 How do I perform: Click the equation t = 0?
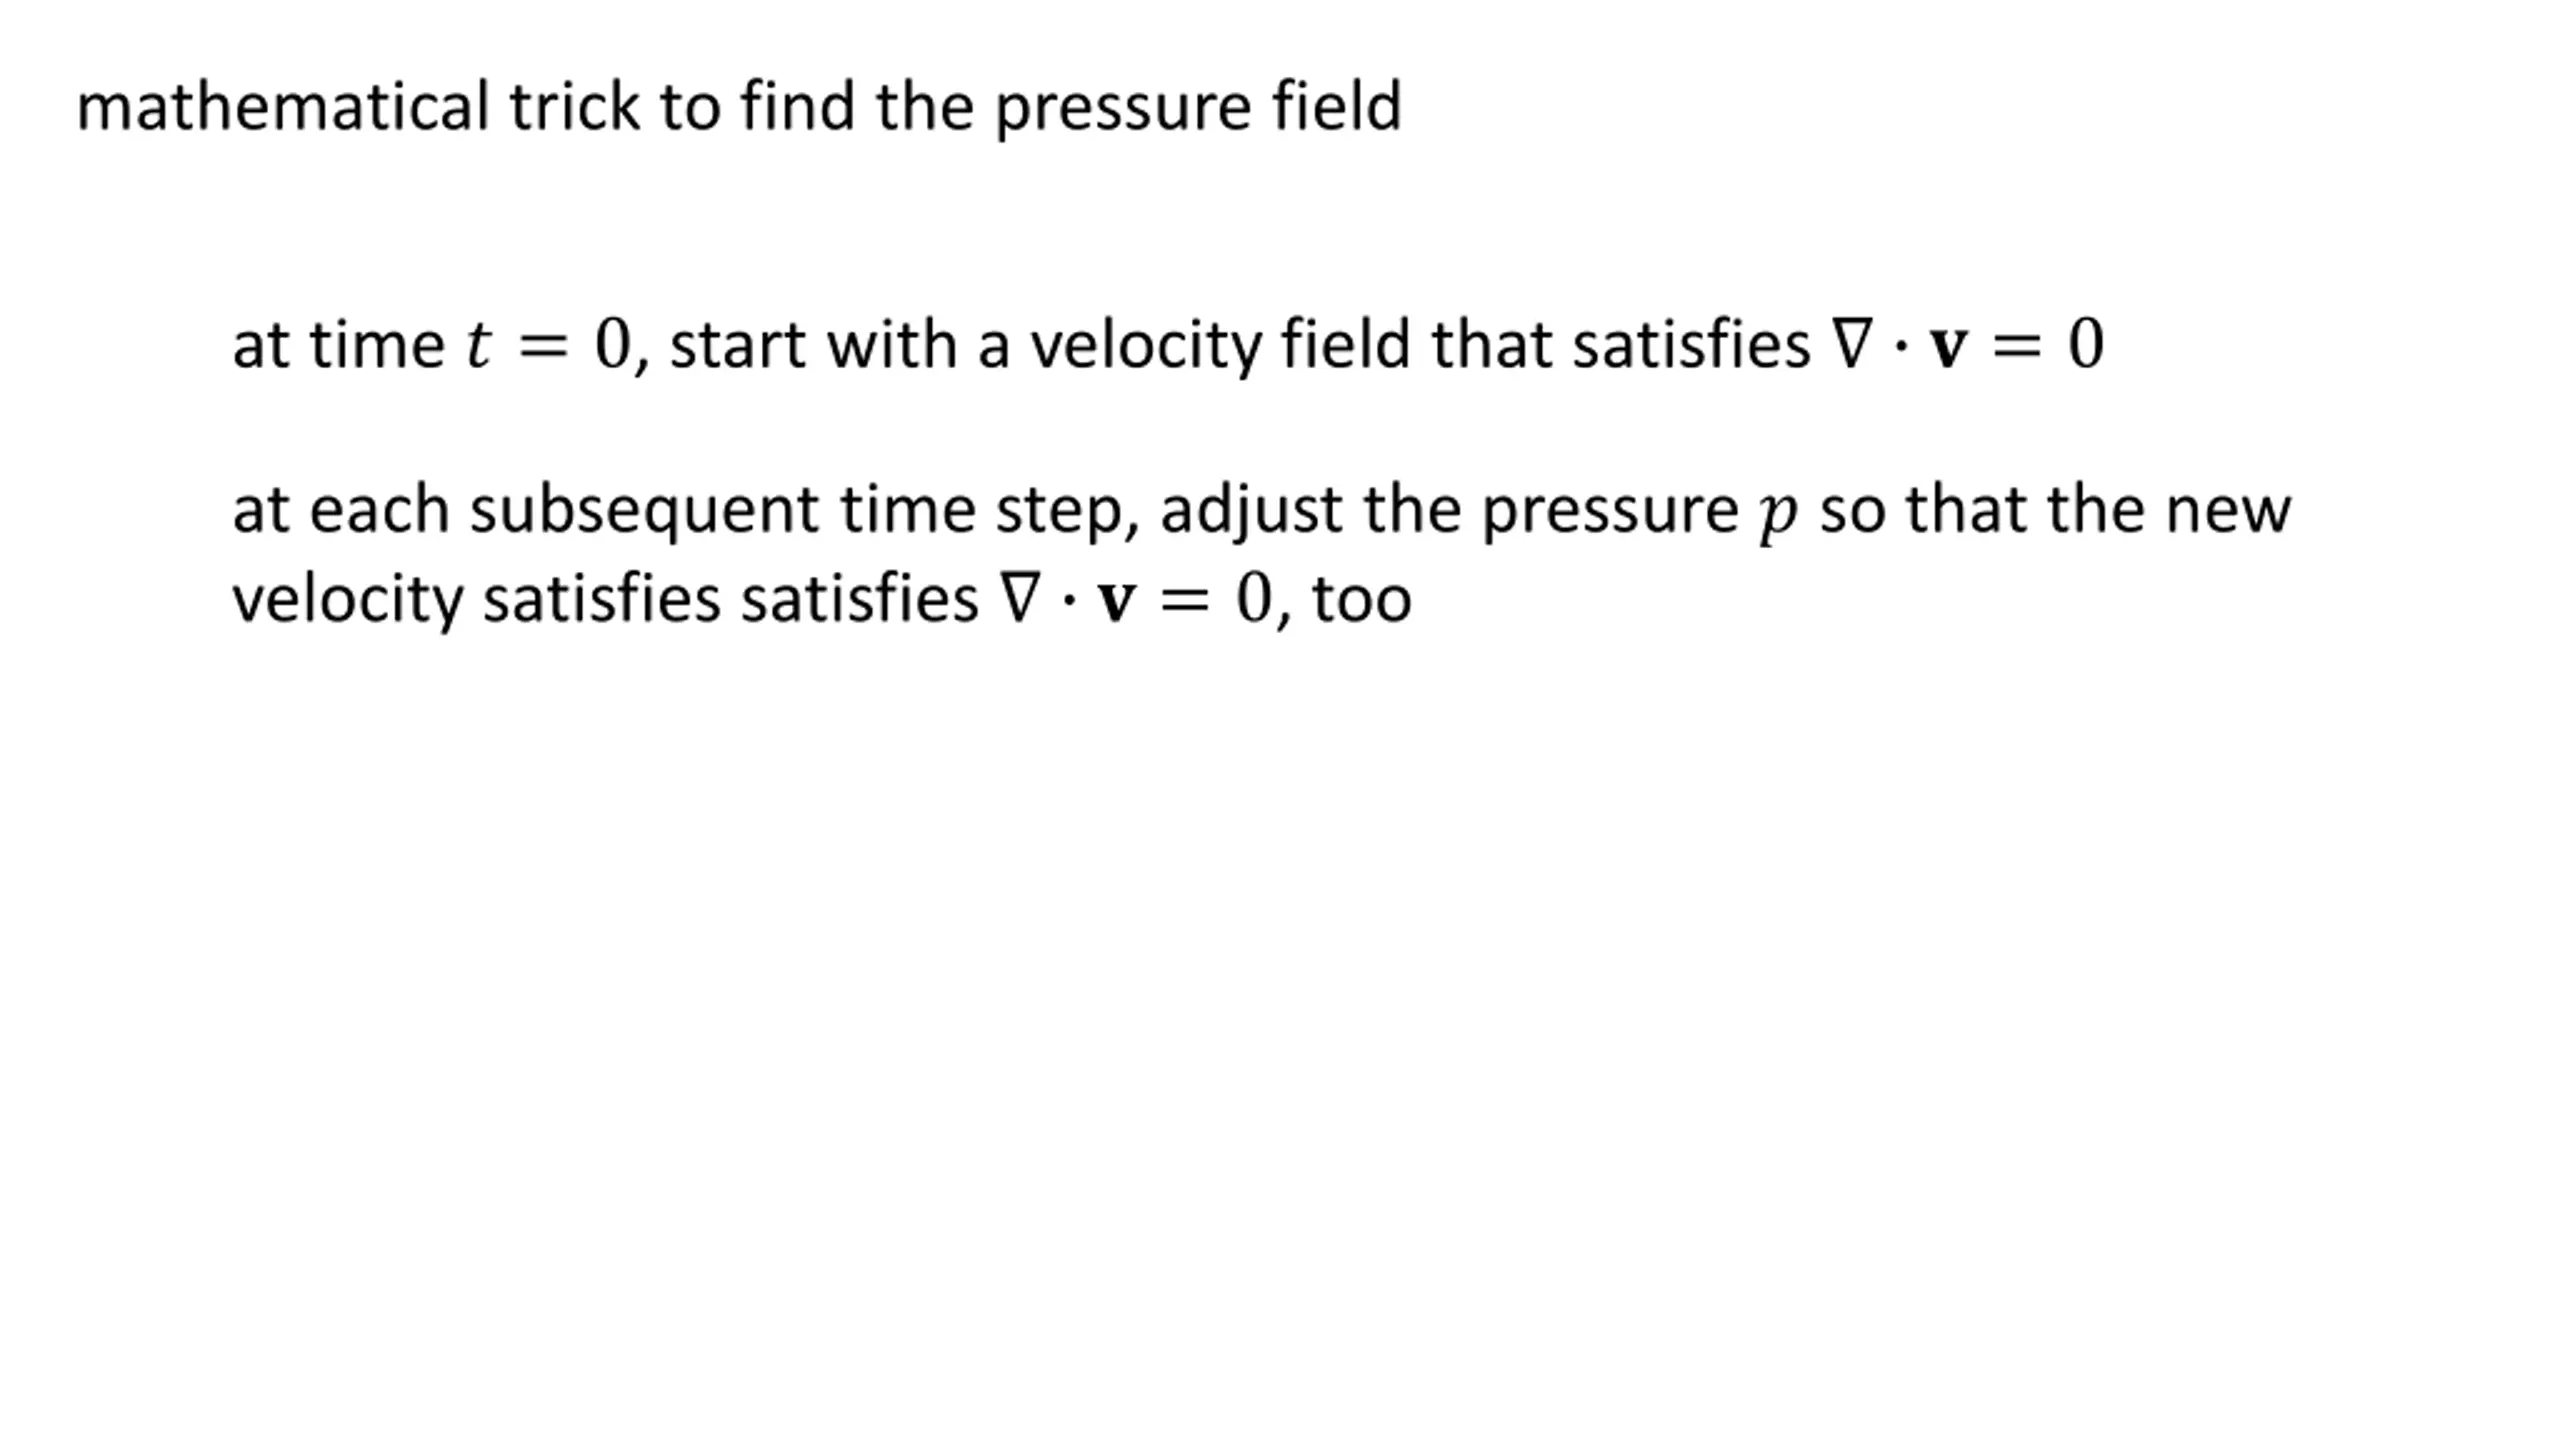point(549,345)
